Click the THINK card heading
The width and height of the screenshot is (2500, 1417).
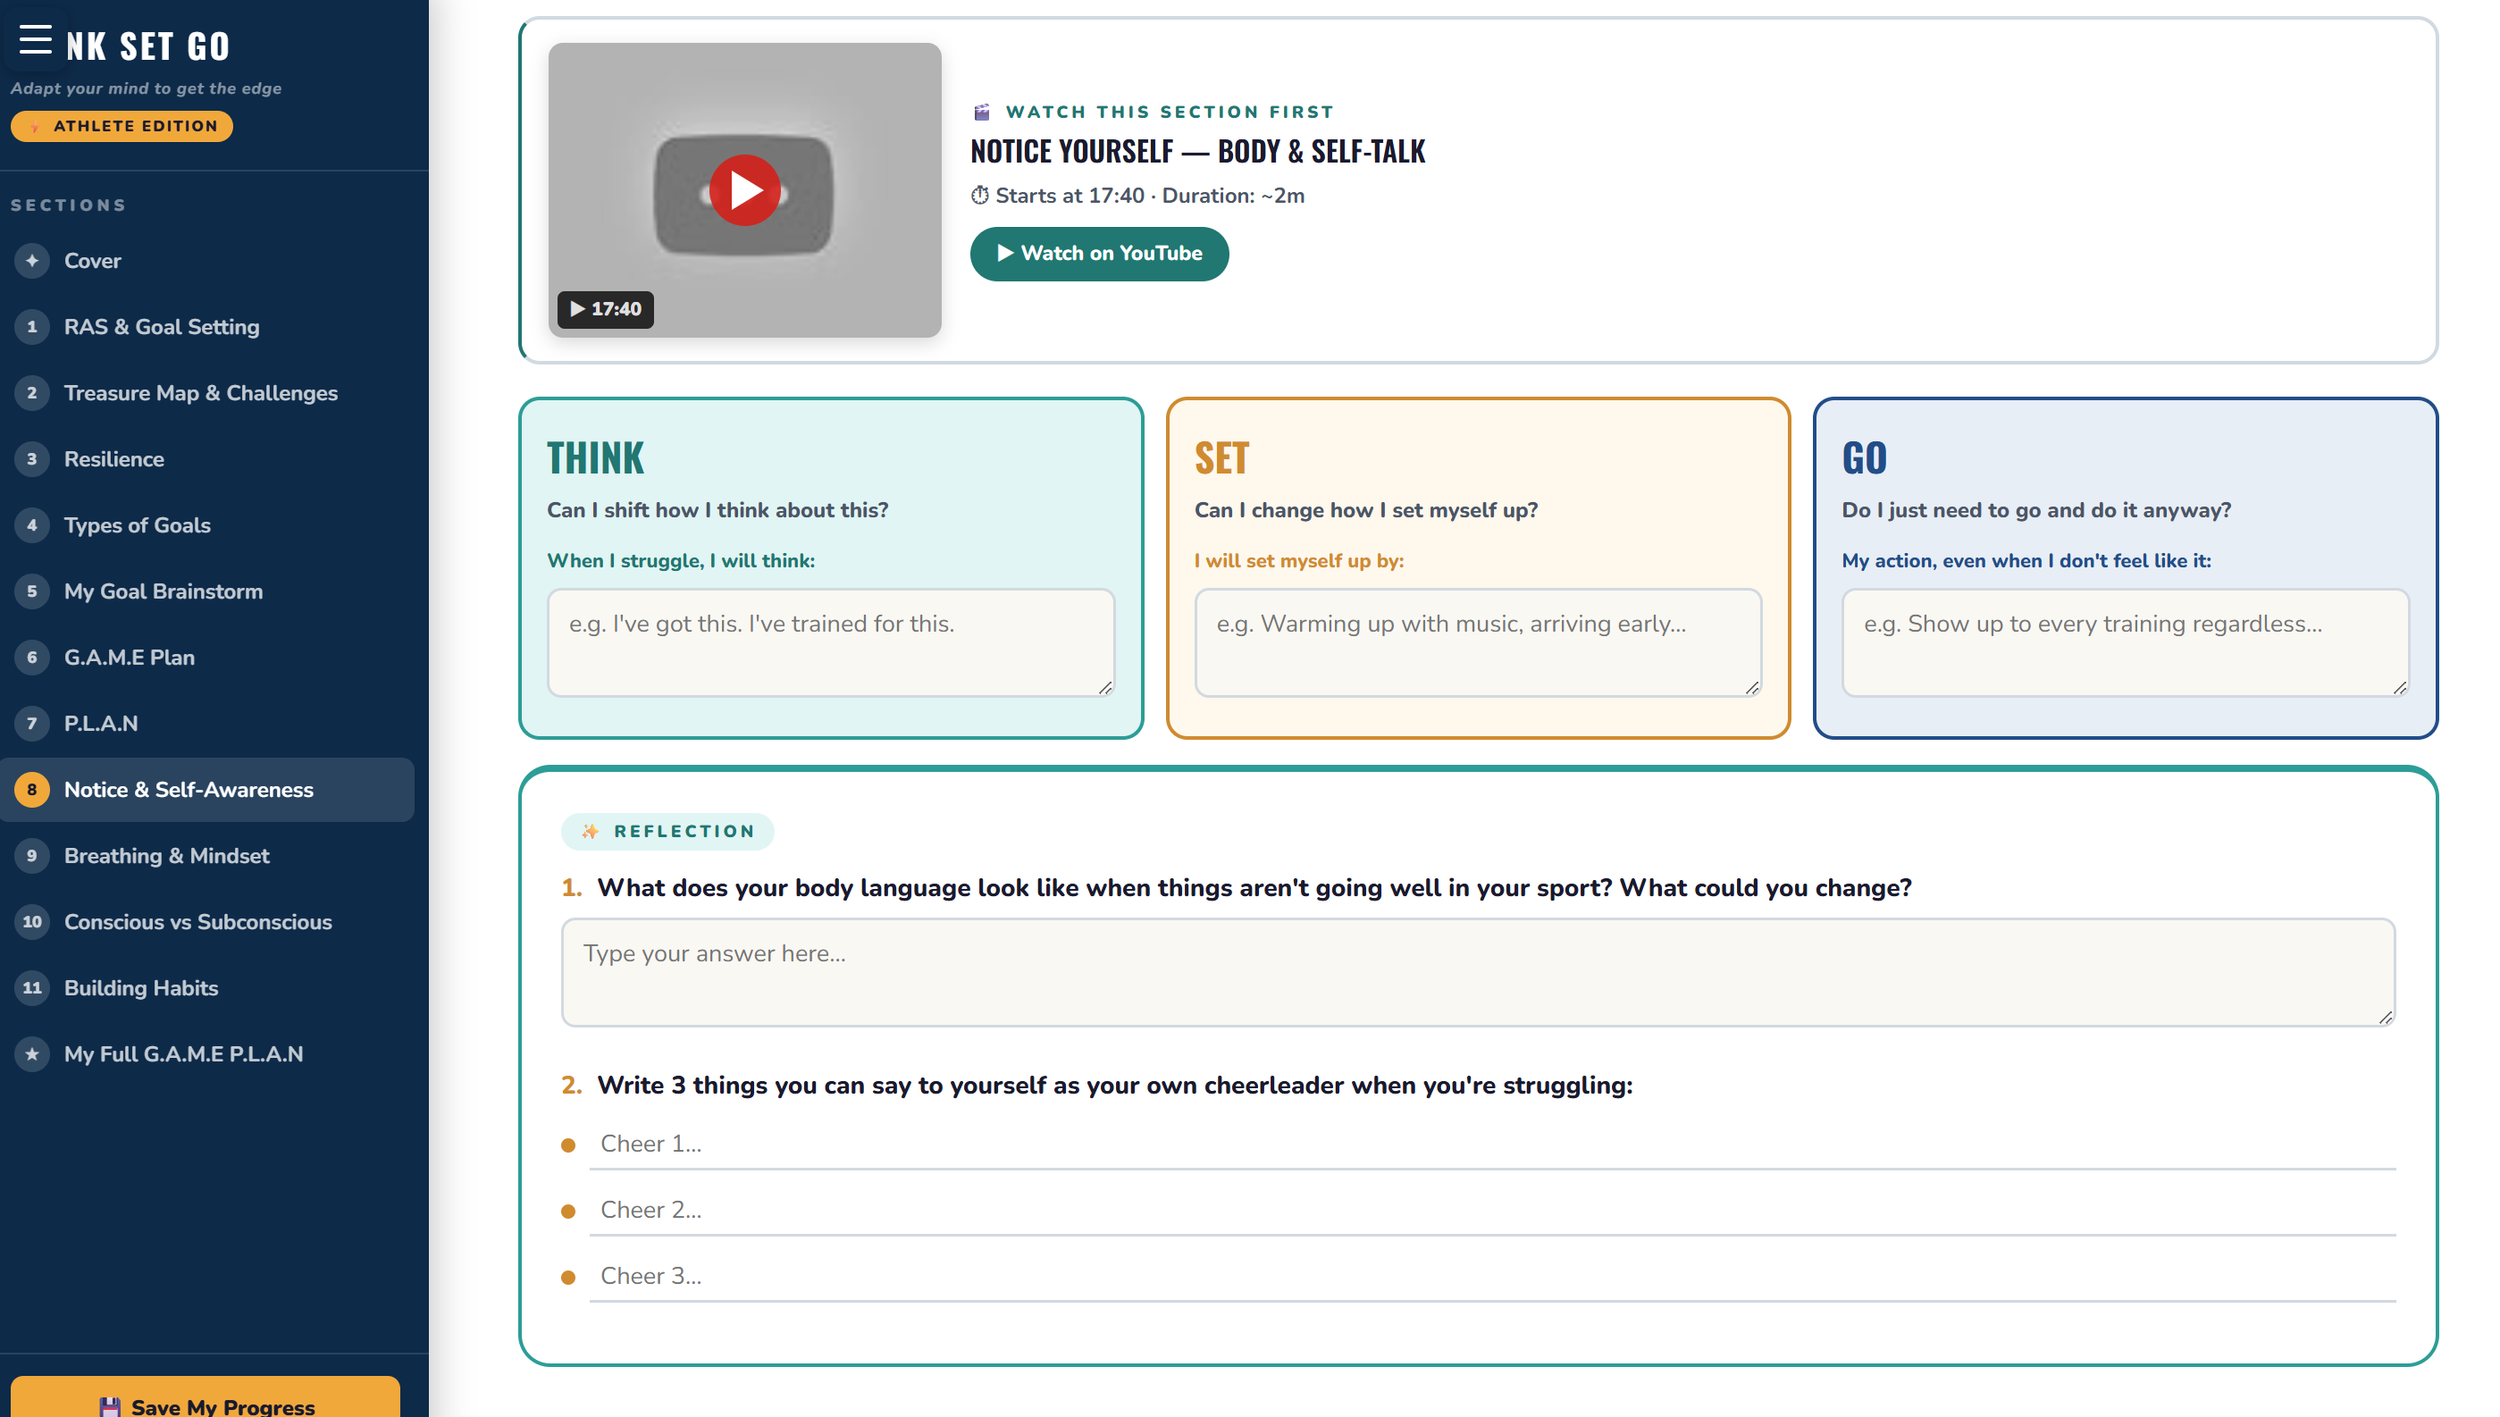(595, 458)
